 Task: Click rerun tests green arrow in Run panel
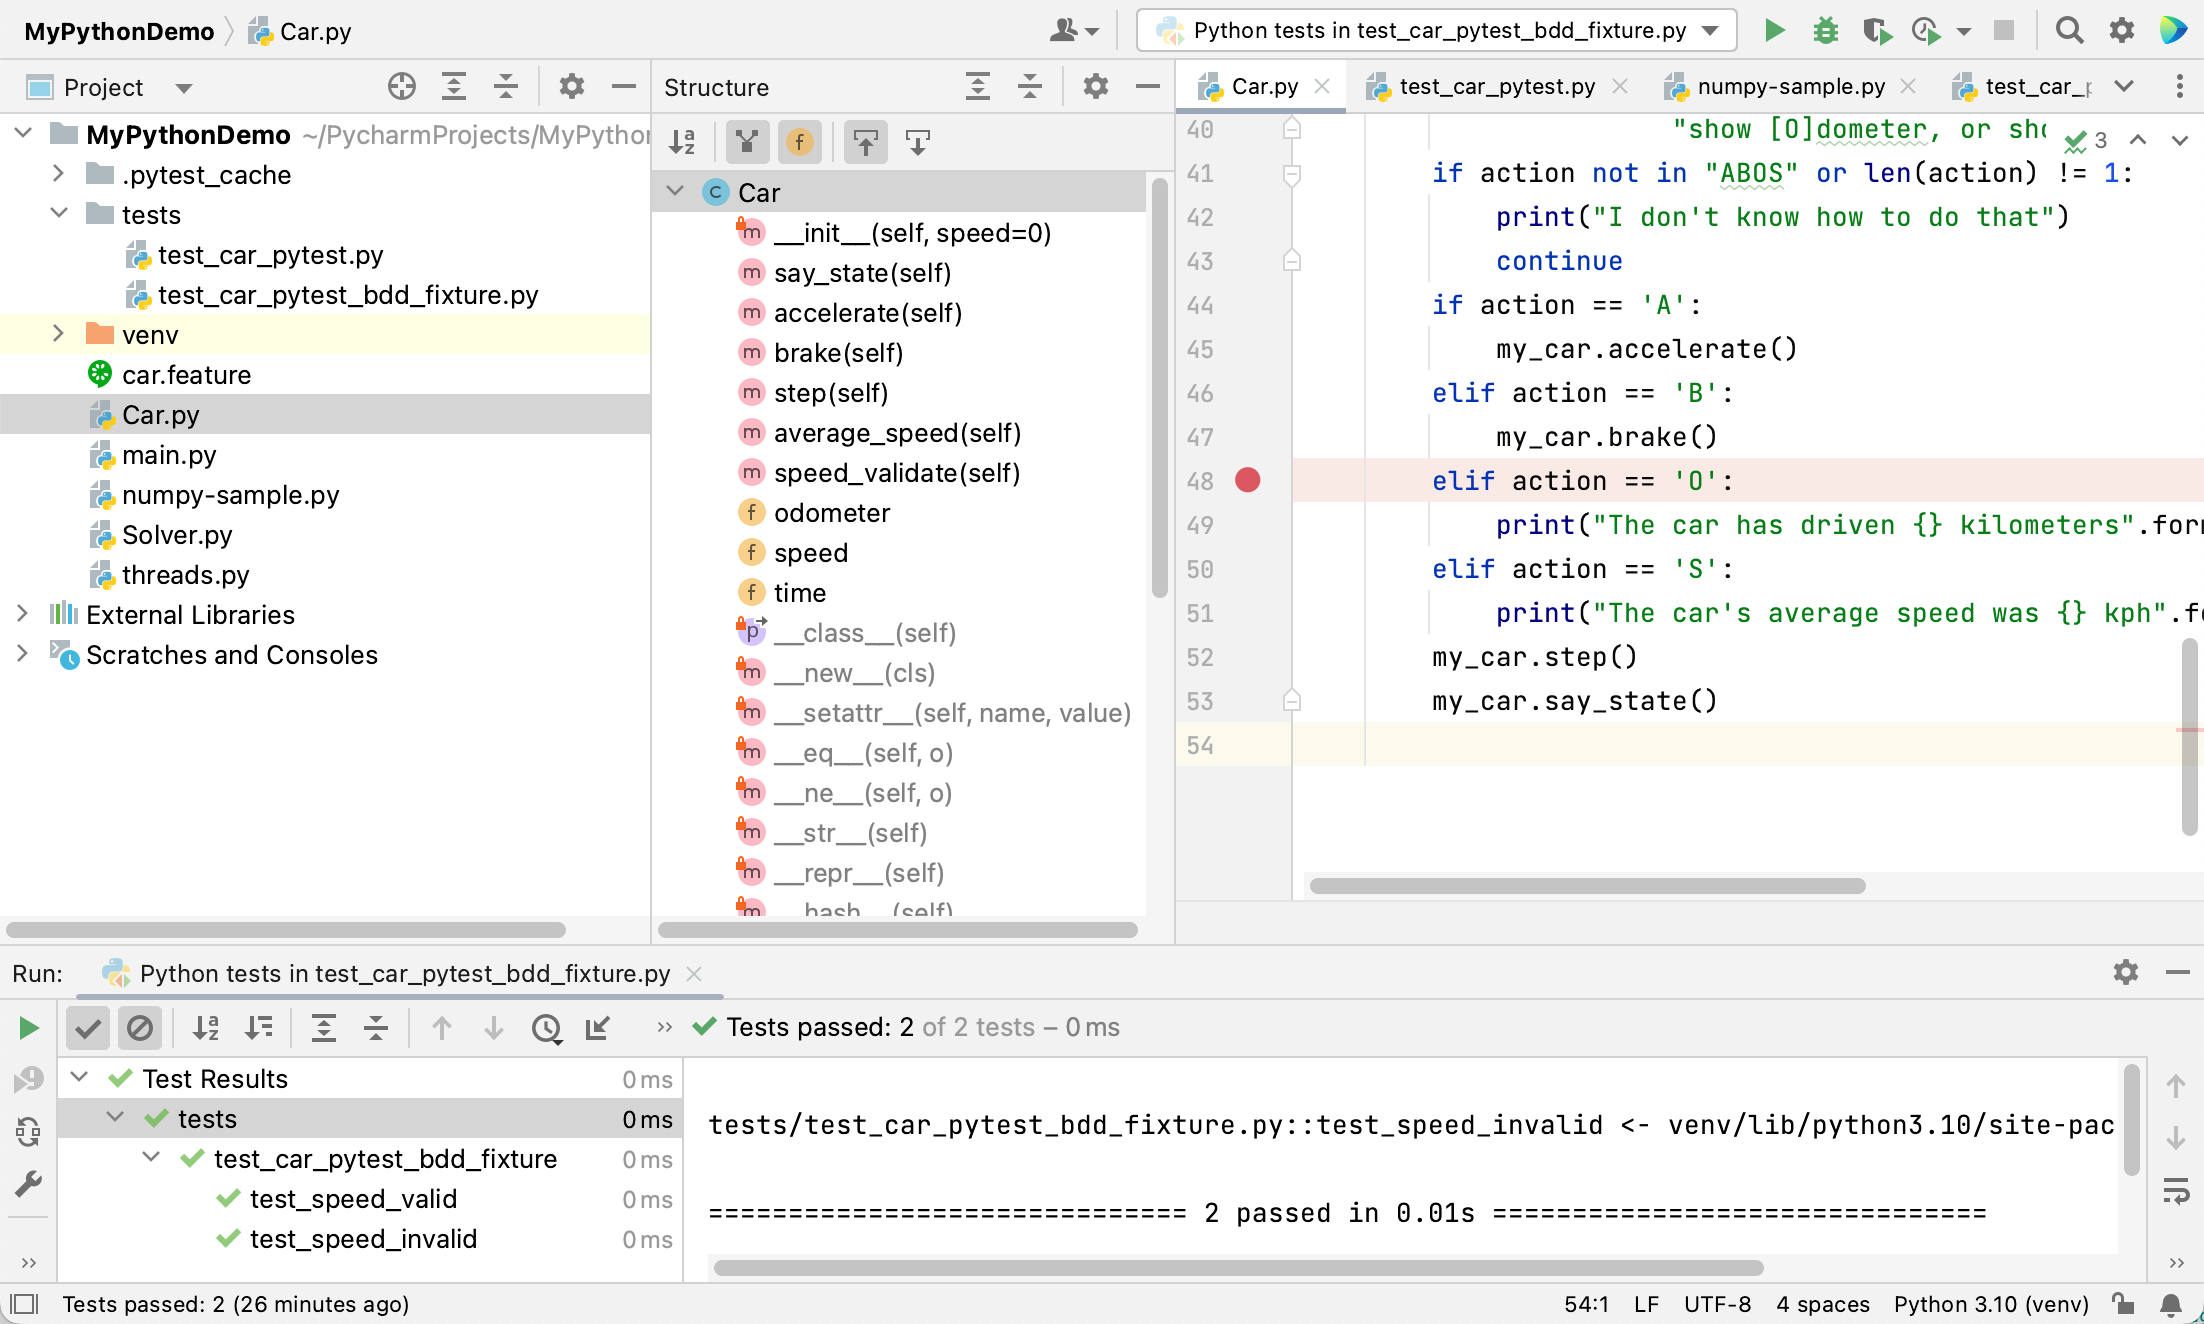[x=29, y=1028]
